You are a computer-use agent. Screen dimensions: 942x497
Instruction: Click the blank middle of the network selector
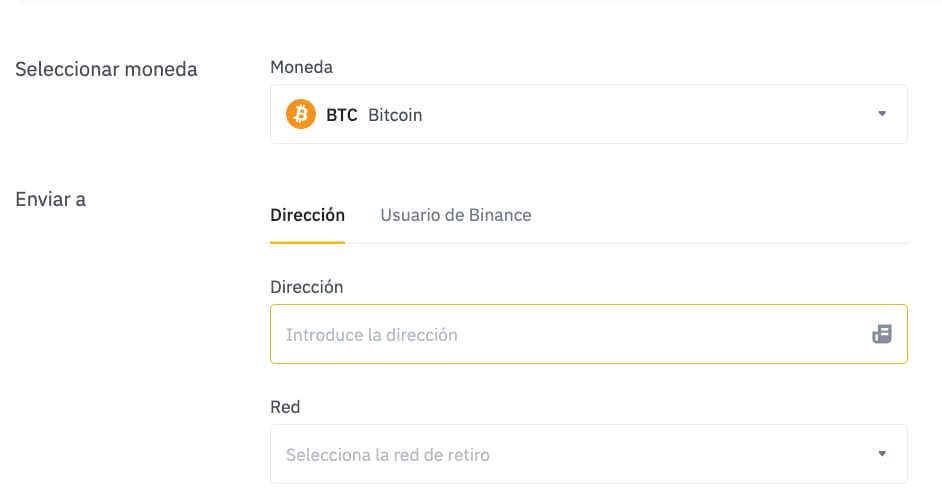pyautogui.click(x=680, y=454)
